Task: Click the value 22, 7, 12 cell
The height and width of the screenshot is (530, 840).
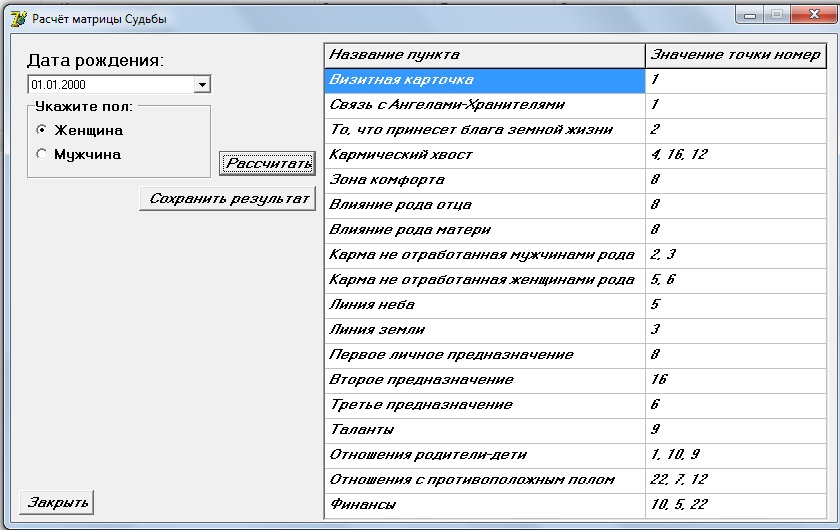Action: [x=736, y=480]
